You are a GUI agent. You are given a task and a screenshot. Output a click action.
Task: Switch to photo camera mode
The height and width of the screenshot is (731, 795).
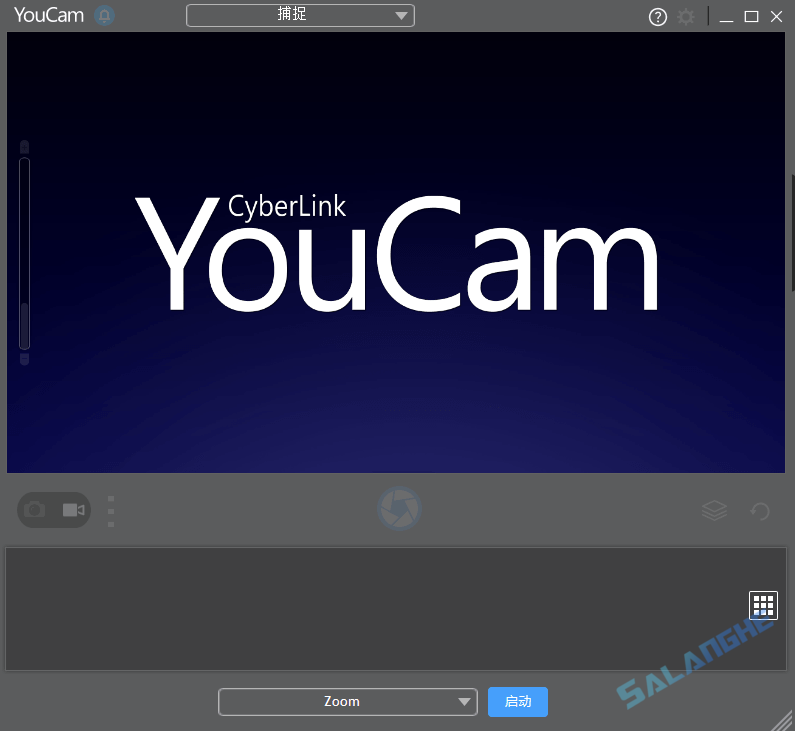pos(35,509)
